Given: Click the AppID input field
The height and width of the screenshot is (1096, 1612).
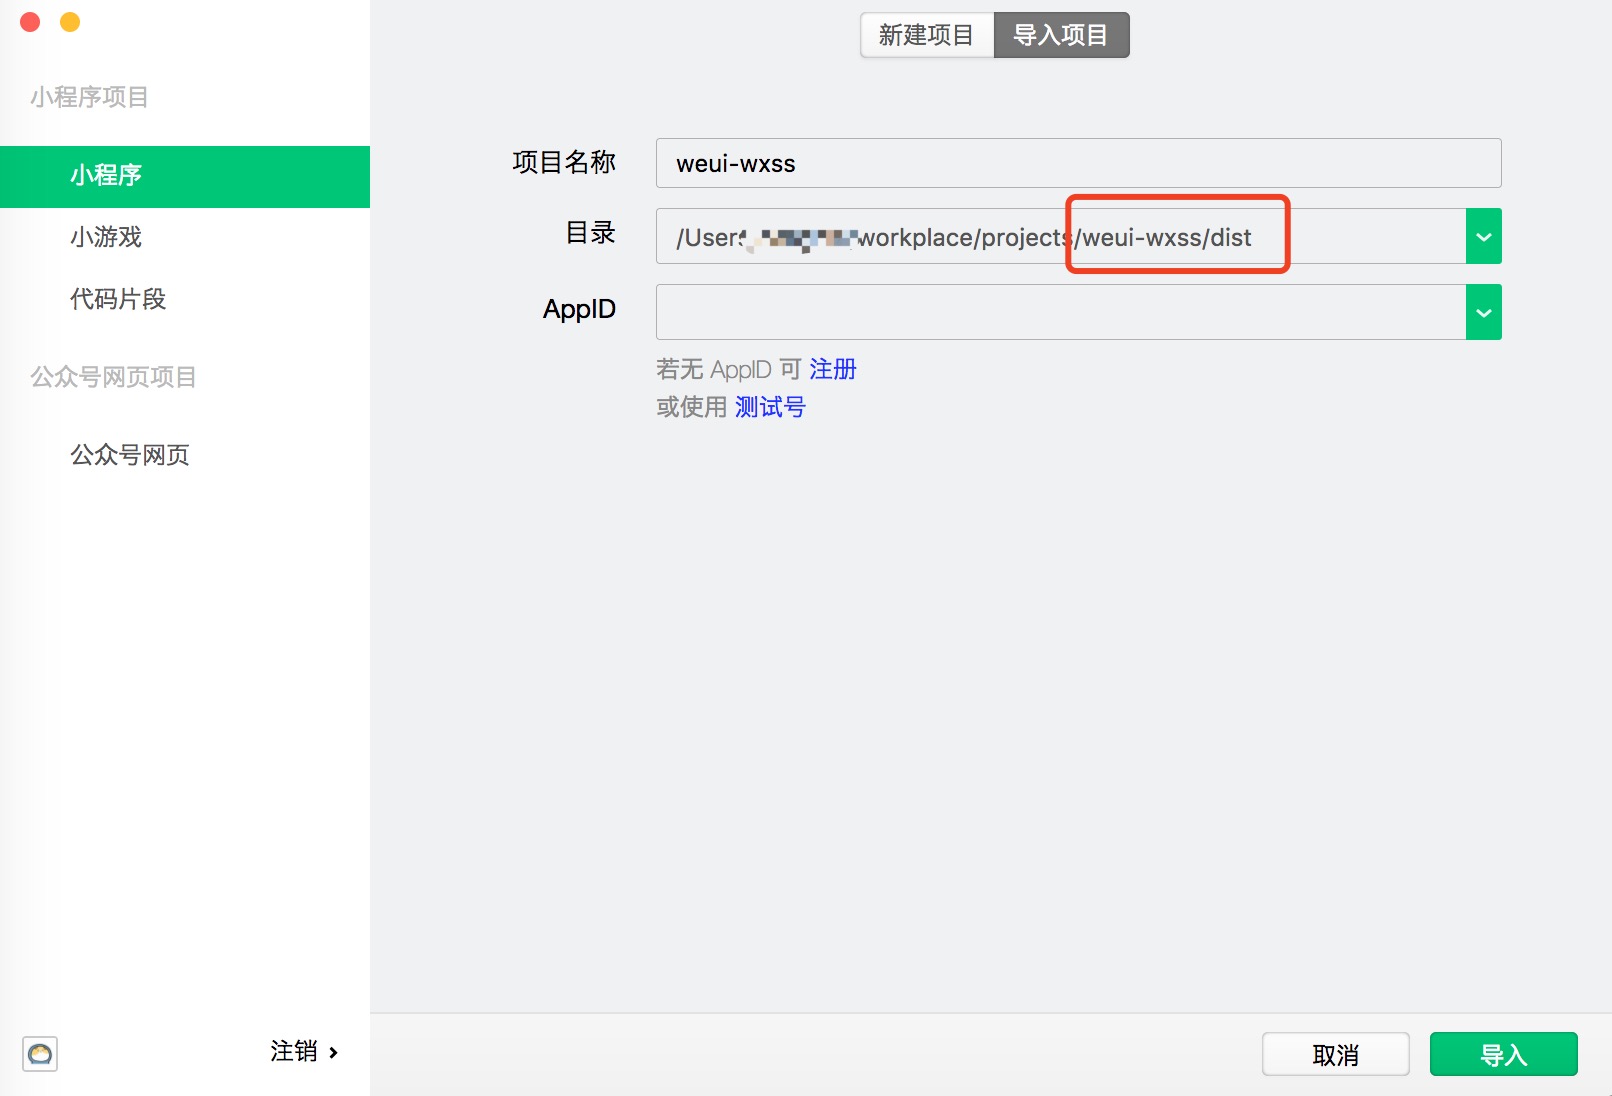Looking at the screenshot, I should [1061, 312].
